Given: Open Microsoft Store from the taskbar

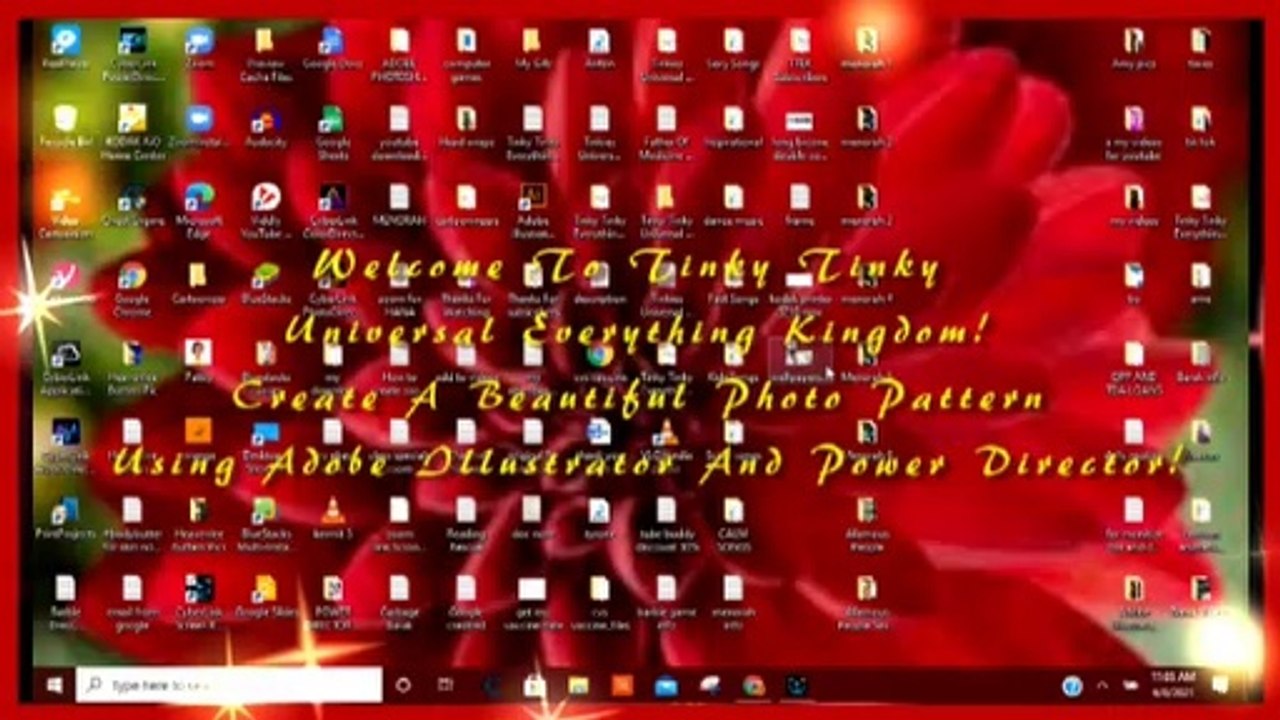Looking at the screenshot, I should 535,685.
